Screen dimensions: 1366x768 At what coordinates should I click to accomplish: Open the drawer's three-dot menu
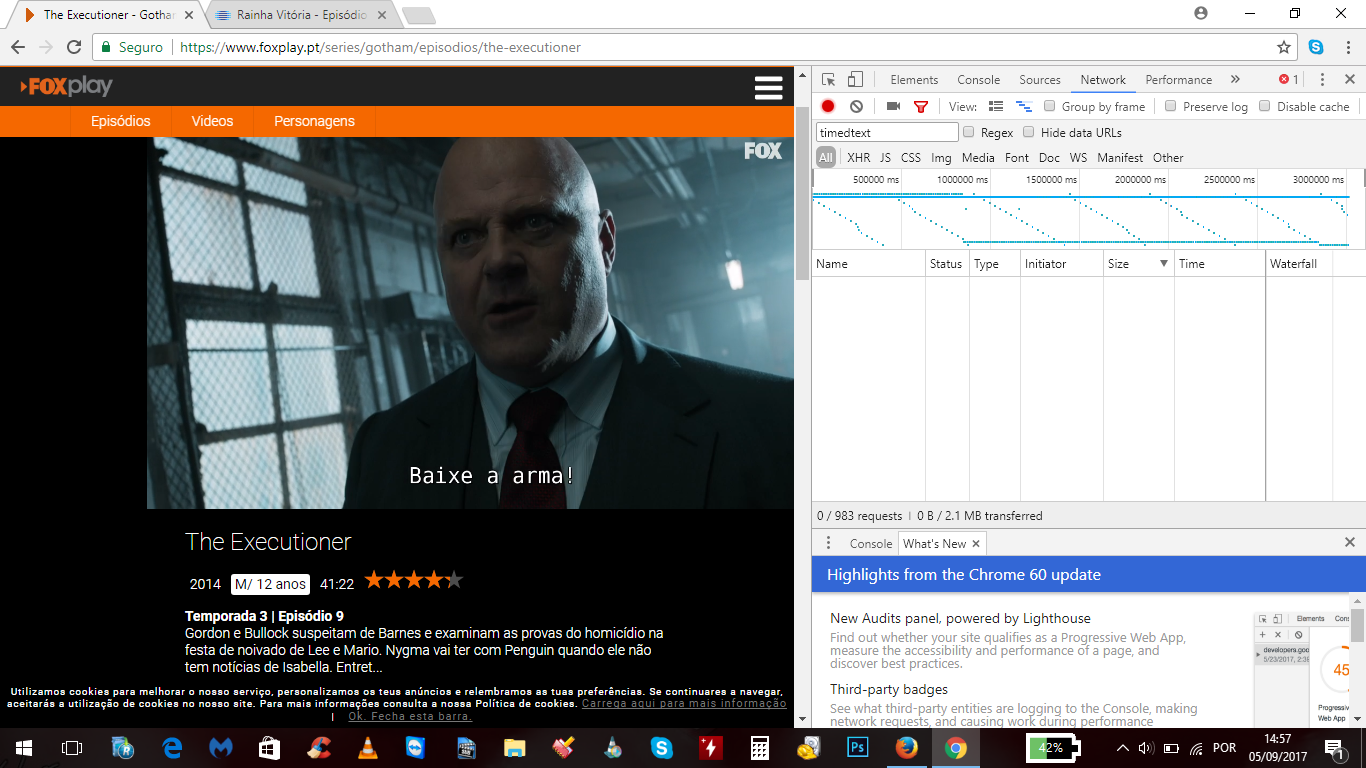coord(828,543)
